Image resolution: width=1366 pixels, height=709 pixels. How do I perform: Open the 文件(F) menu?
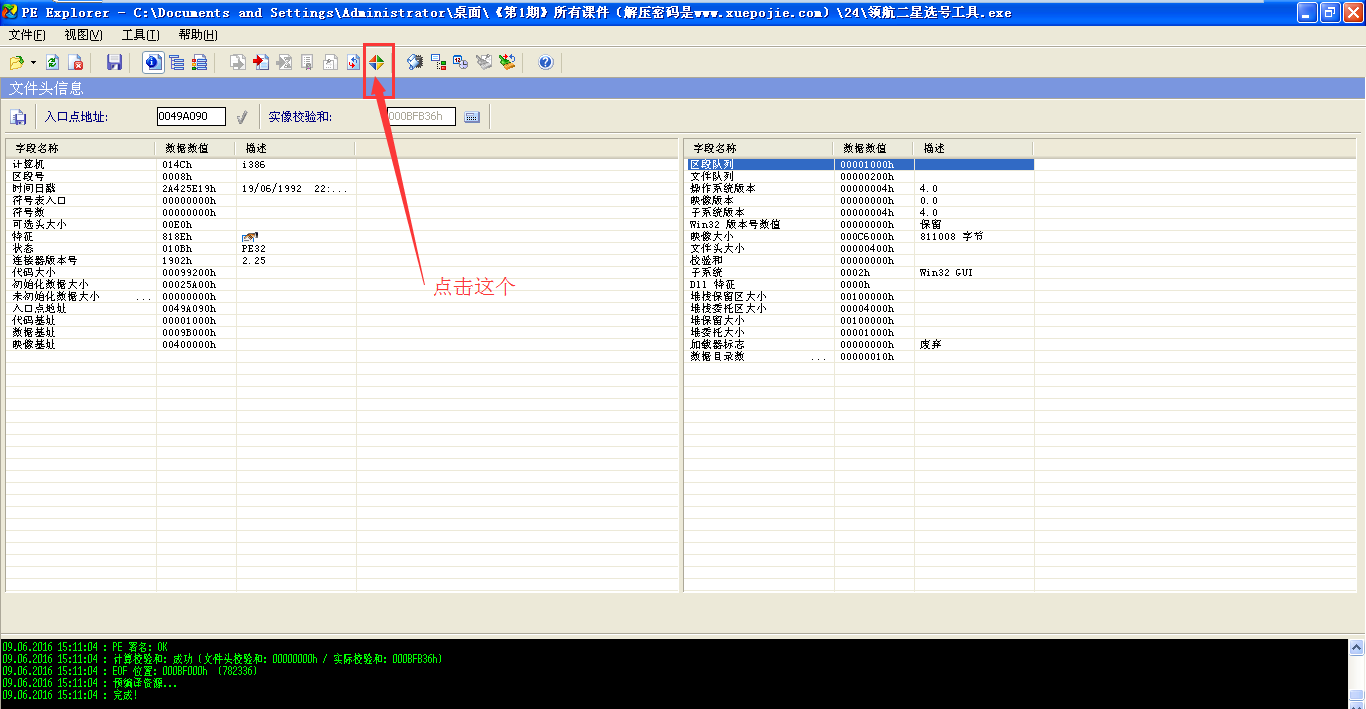(25, 33)
